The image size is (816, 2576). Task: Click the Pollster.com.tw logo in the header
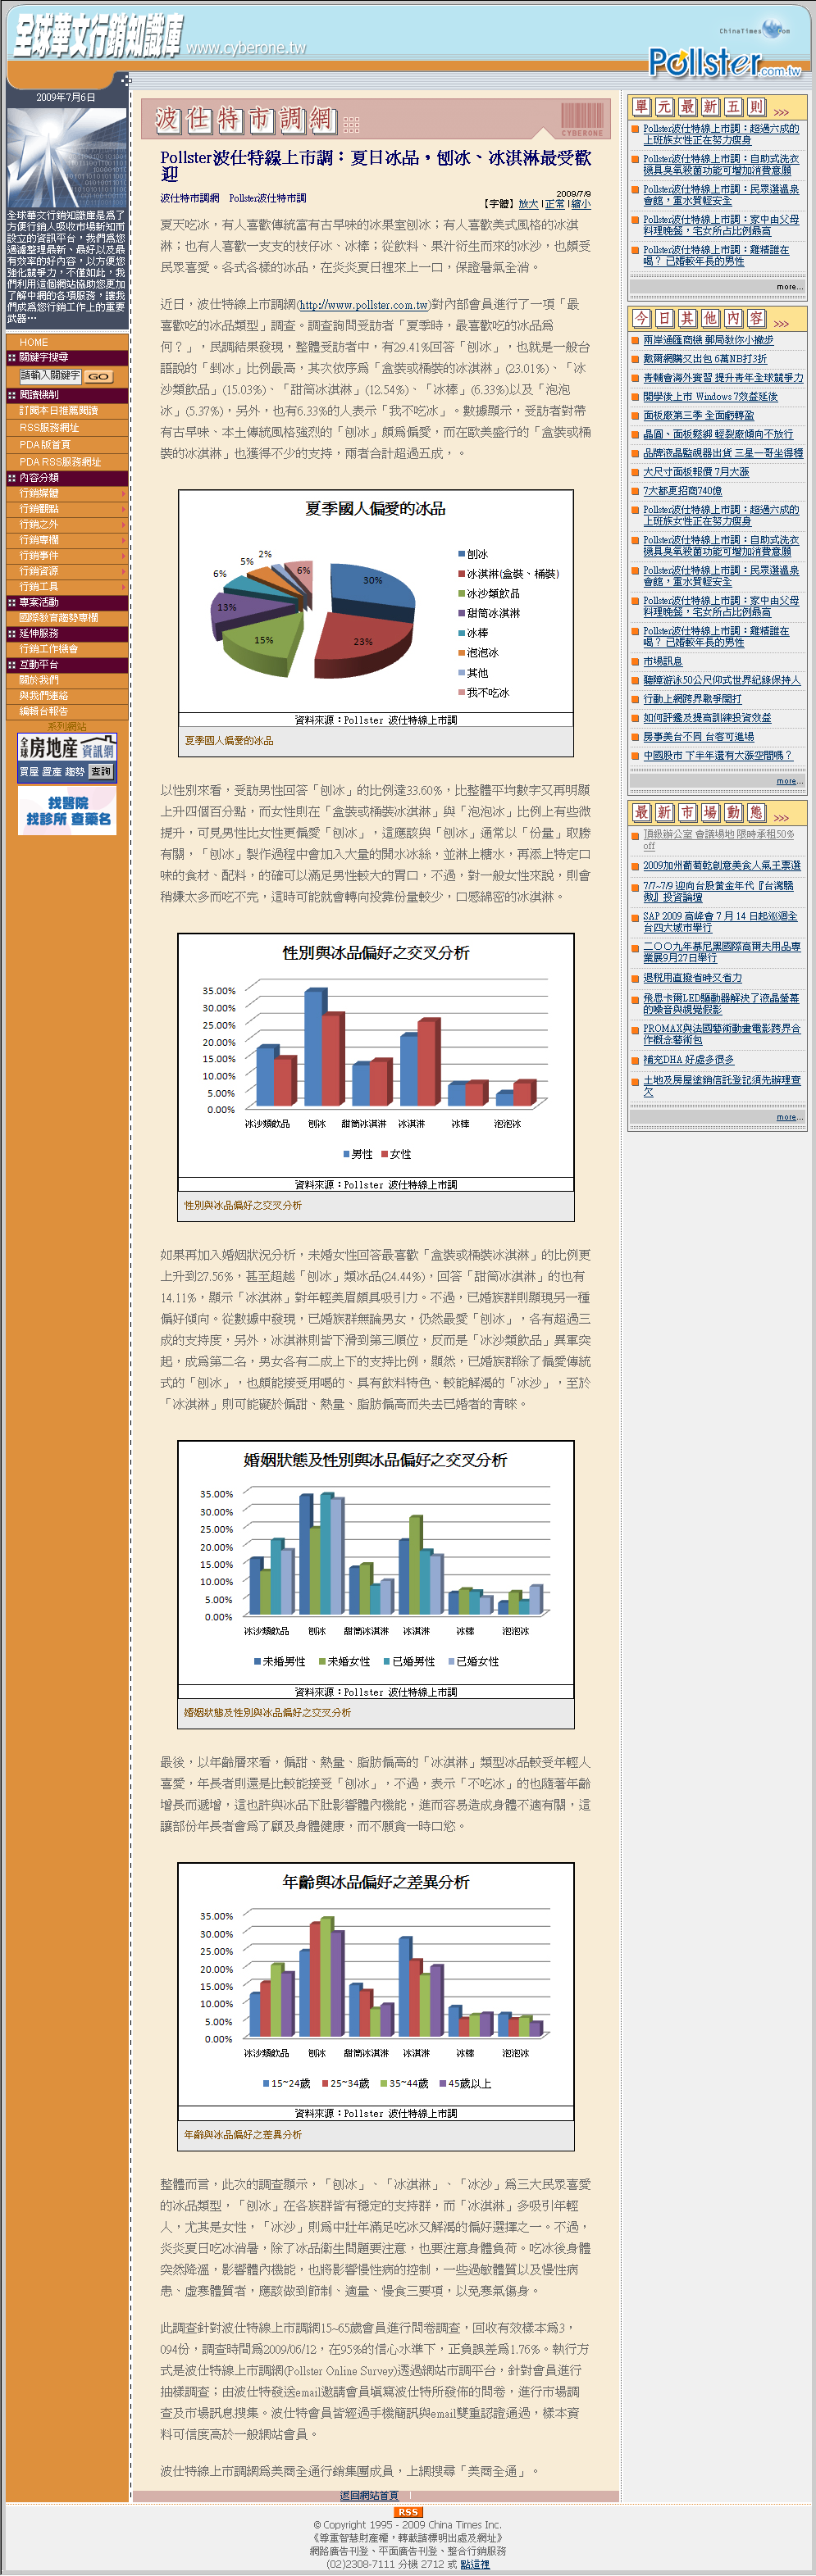(726, 62)
